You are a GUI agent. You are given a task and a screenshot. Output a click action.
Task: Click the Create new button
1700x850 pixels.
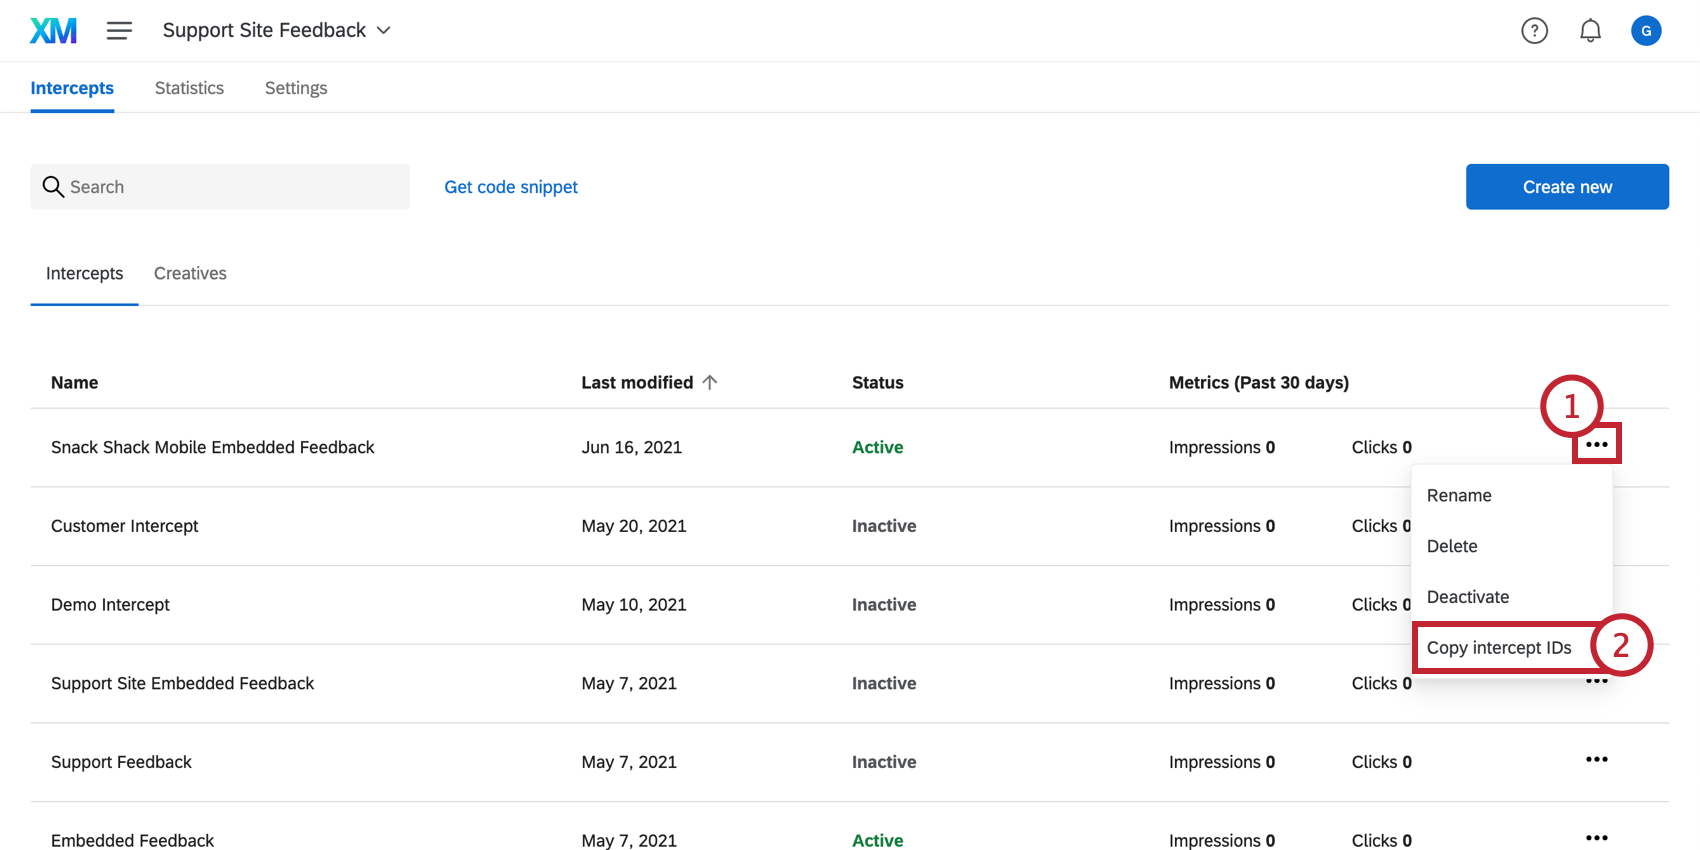coord(1567,187)
